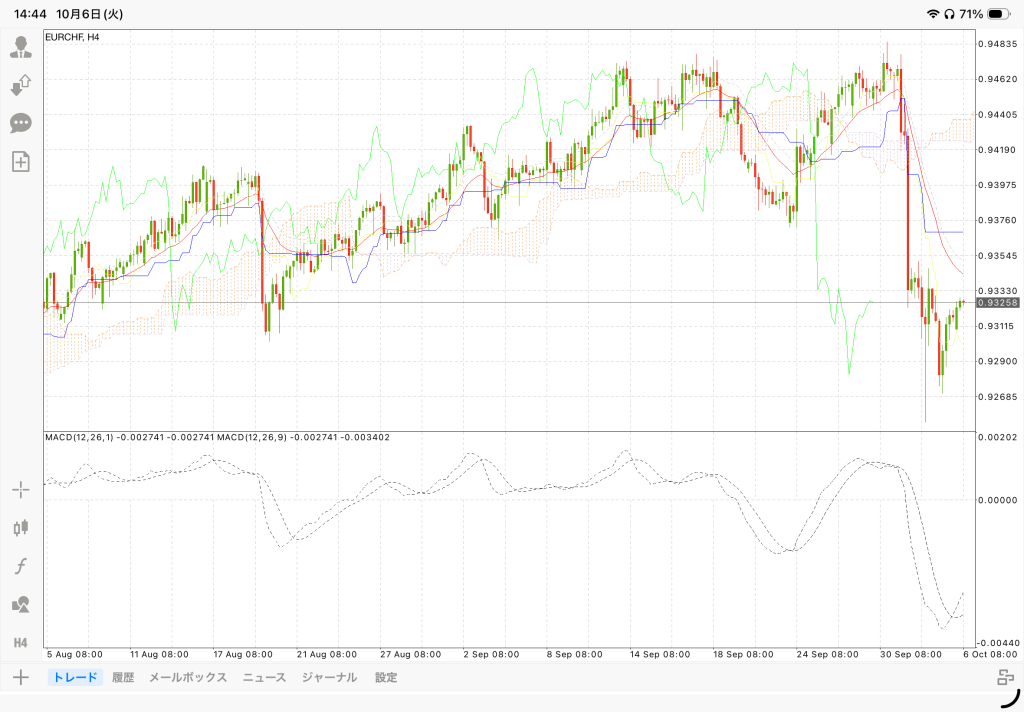1024x712 pixels.
Task: Change the H4 timeframe selector
Action: pos(21,643)
